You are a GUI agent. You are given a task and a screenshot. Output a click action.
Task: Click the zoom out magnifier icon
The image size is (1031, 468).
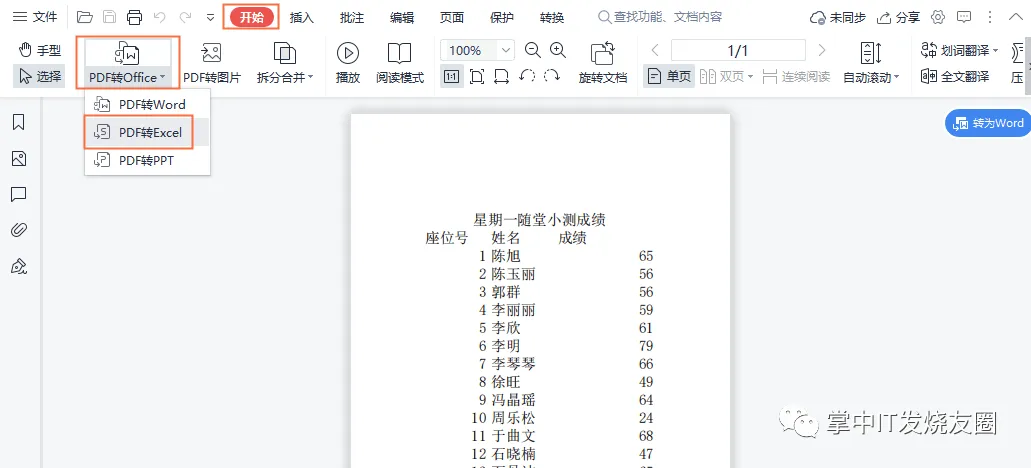(532, 50)
